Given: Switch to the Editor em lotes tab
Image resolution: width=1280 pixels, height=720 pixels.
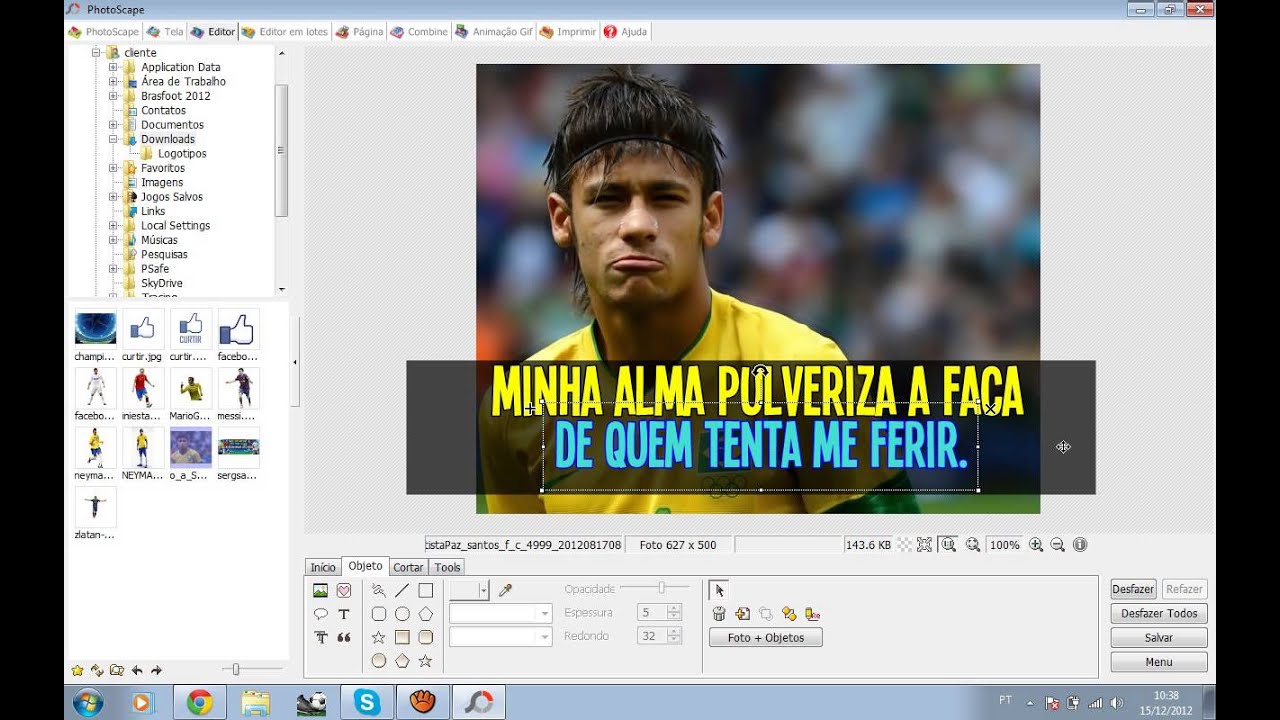Looking at the screenshot, I should click(x=285, y=32).
